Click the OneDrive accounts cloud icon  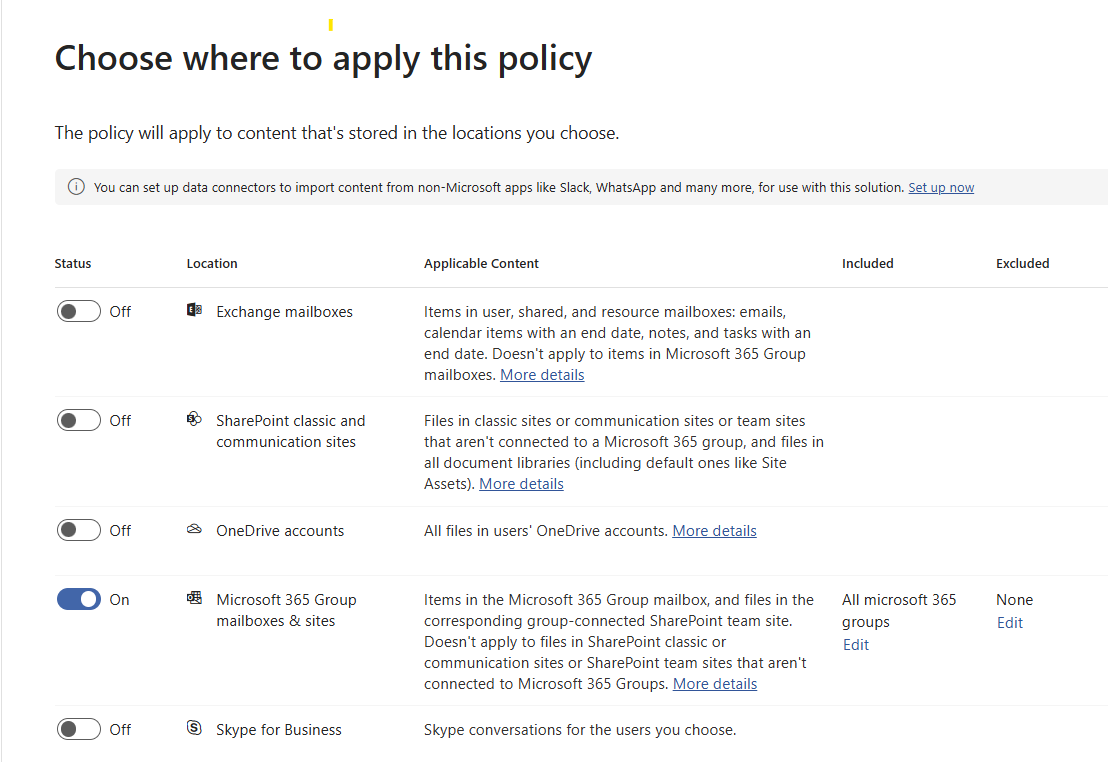pos(194,529)
